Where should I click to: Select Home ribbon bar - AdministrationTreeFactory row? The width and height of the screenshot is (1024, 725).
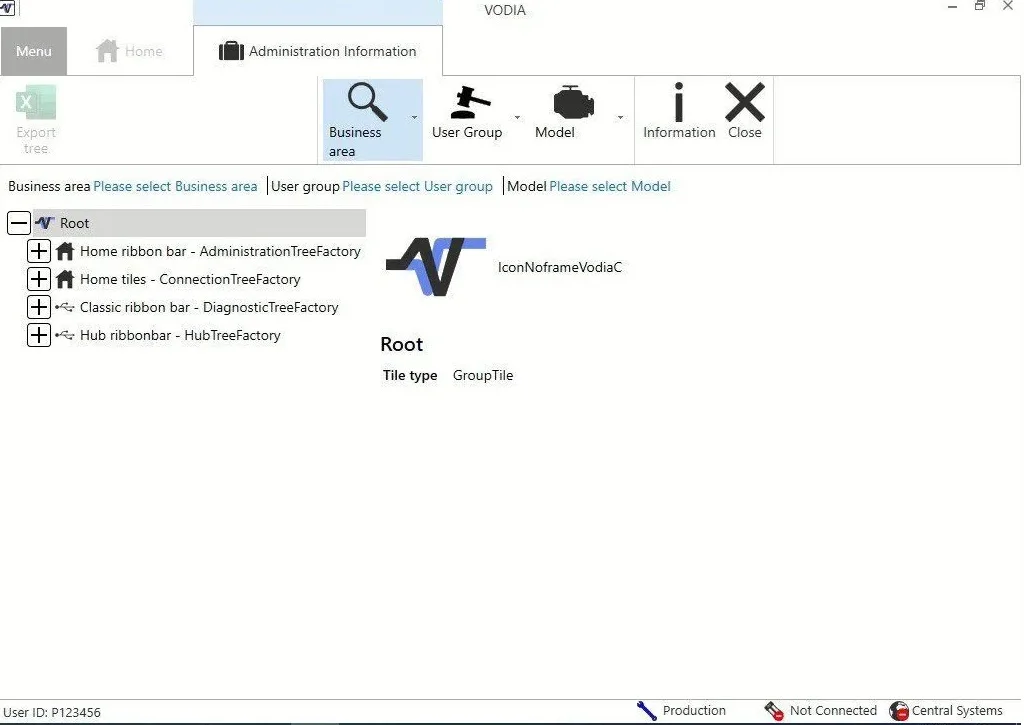220,251
